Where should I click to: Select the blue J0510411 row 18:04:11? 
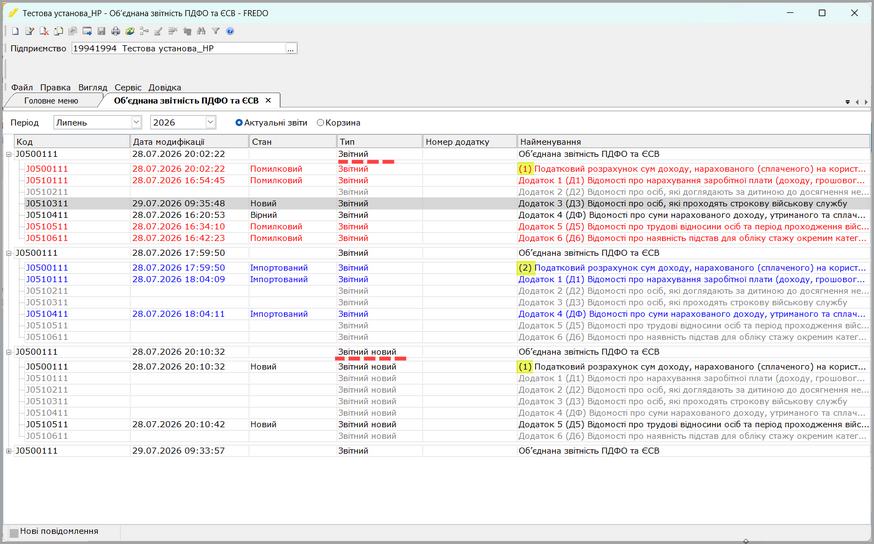click(447, 314)
